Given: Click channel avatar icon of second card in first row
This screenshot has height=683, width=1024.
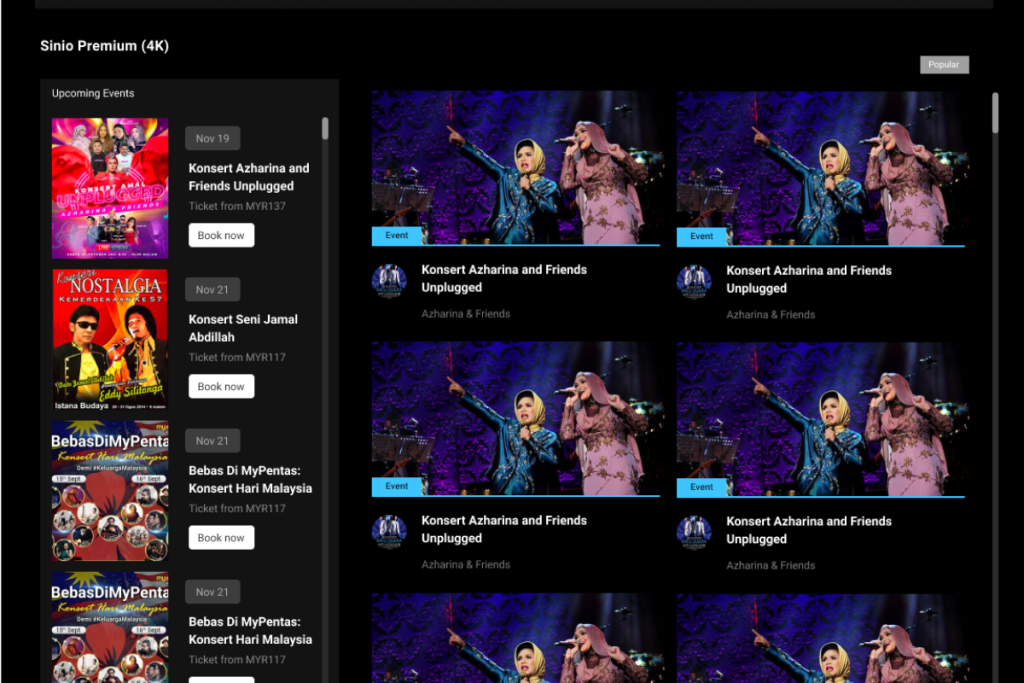Looking at the screenshot, I should [694, 281].
